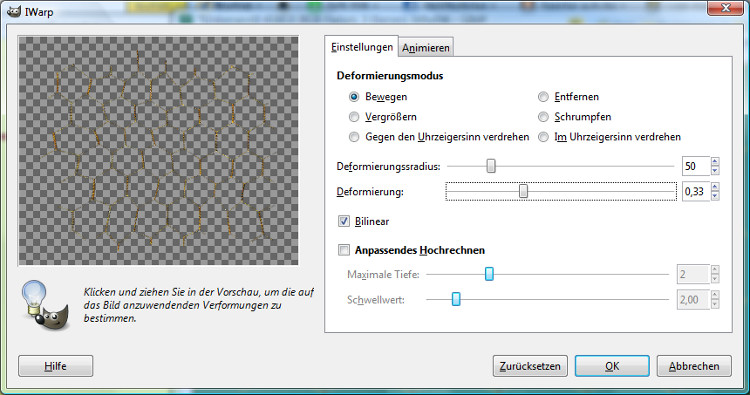
Task: Select Im Uhrzeigersinn verdrehen option
Action: point(543,137)
